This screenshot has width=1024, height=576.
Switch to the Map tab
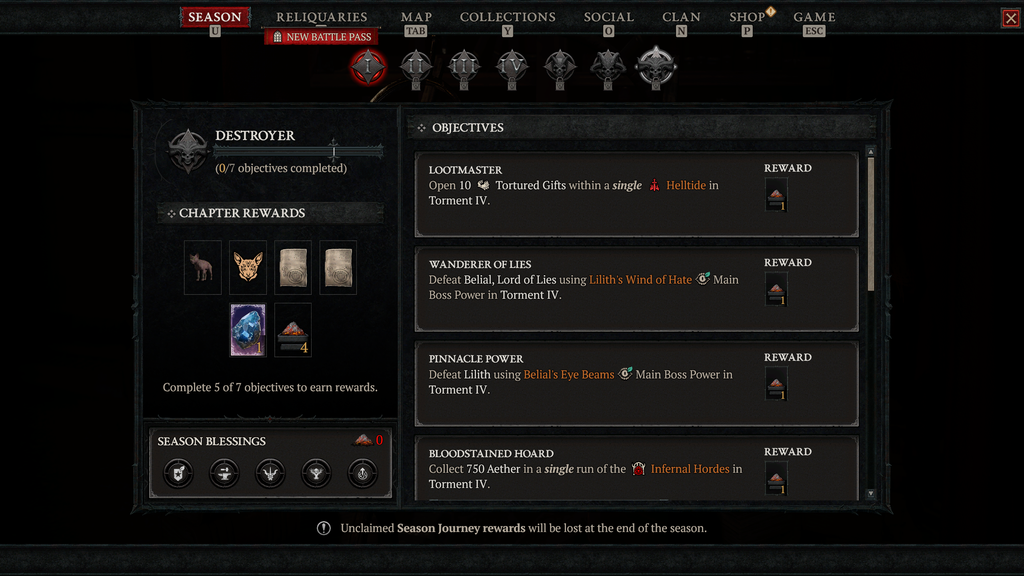point(416,17)
